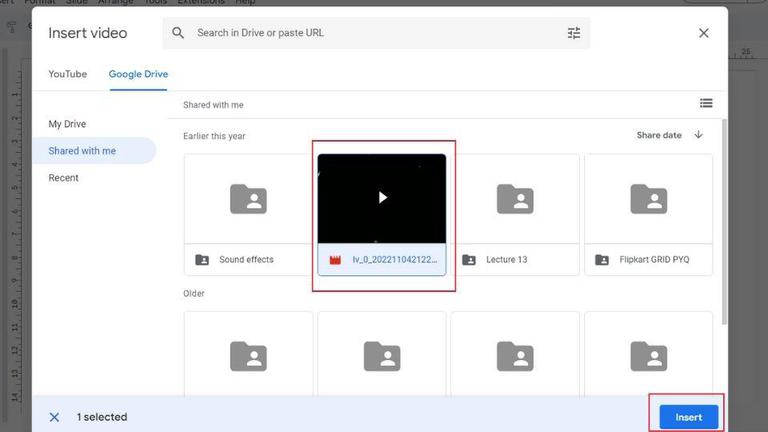Select Shared with me in sidebar
This screenshot has width=768, height=432.
click(94, 150)
